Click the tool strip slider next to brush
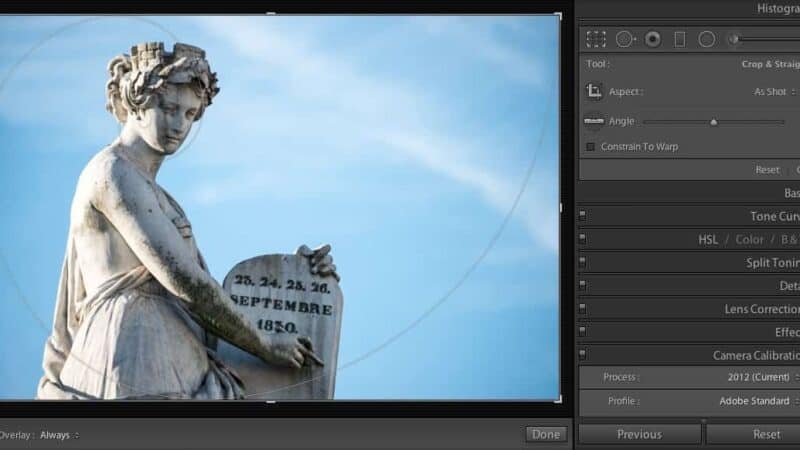 [x=770, y=39]
